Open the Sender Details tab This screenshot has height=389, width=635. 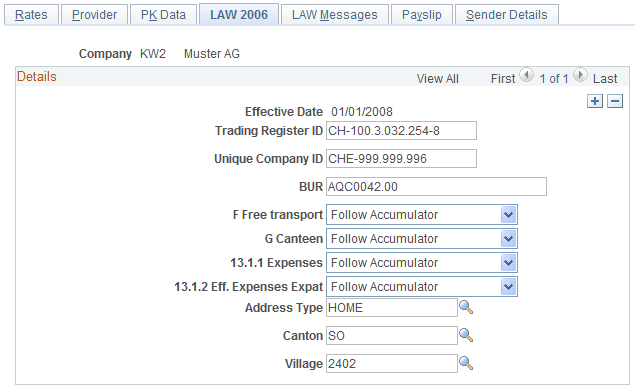point(507,15)
